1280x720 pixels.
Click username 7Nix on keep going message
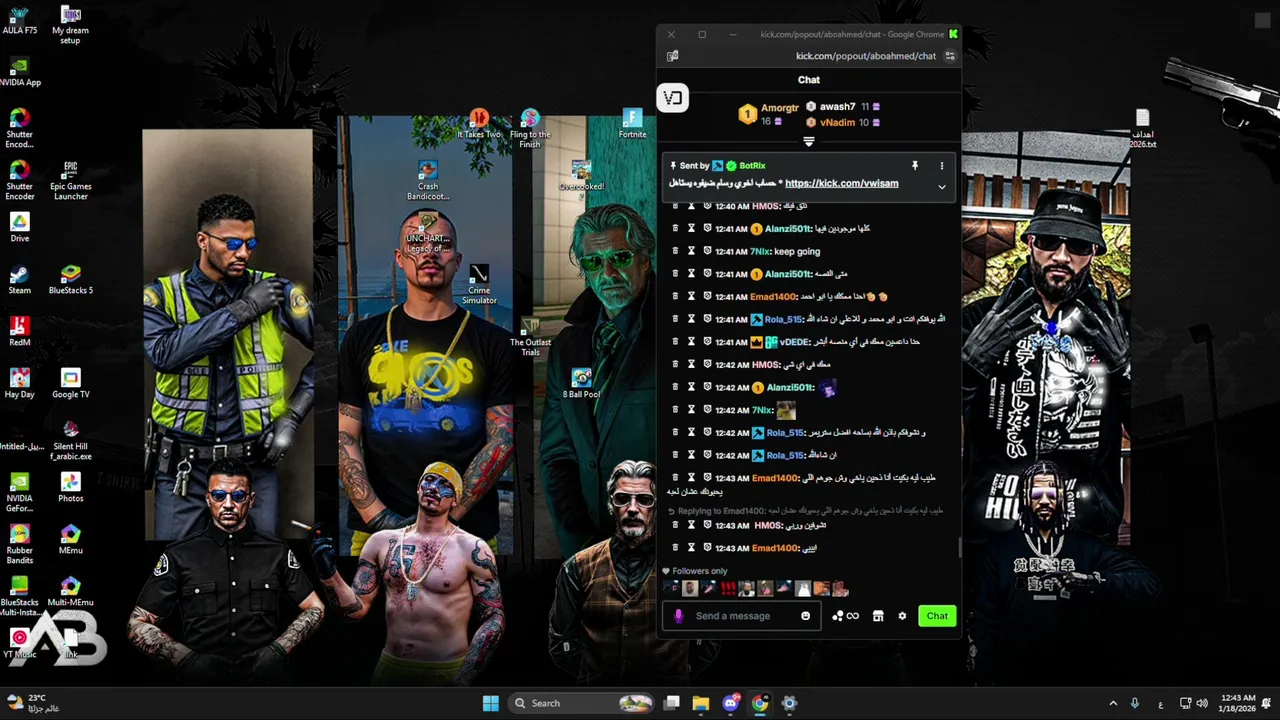point(760,251)
